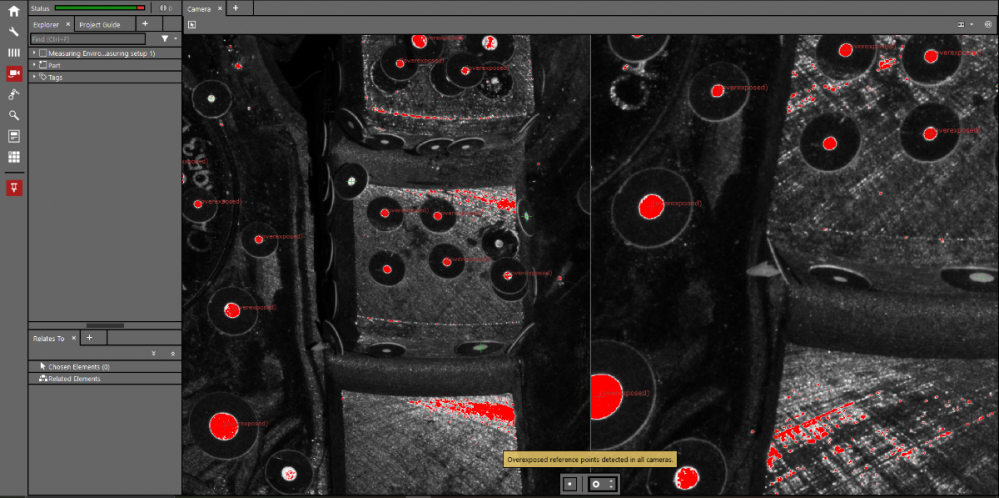This screenshot has width=999, height=498.
Task: Click the selection arrow tool in Camera toolbar
Action: (x=191, y=24)
